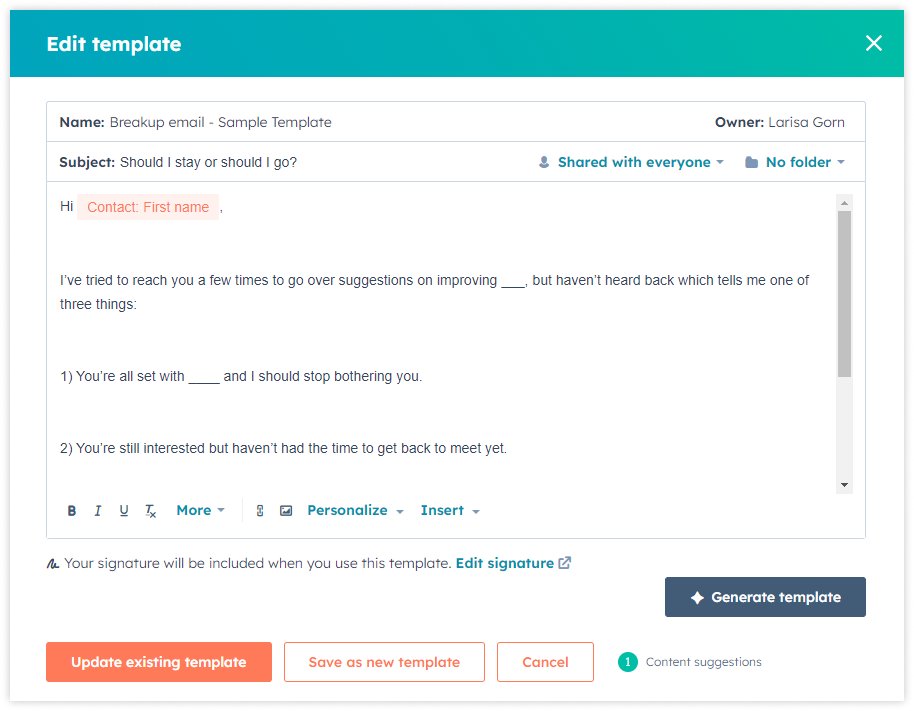Select the Contact: First name personalization token
The width and height of the screenshot is (914, 711).
(x=148, y=207)
